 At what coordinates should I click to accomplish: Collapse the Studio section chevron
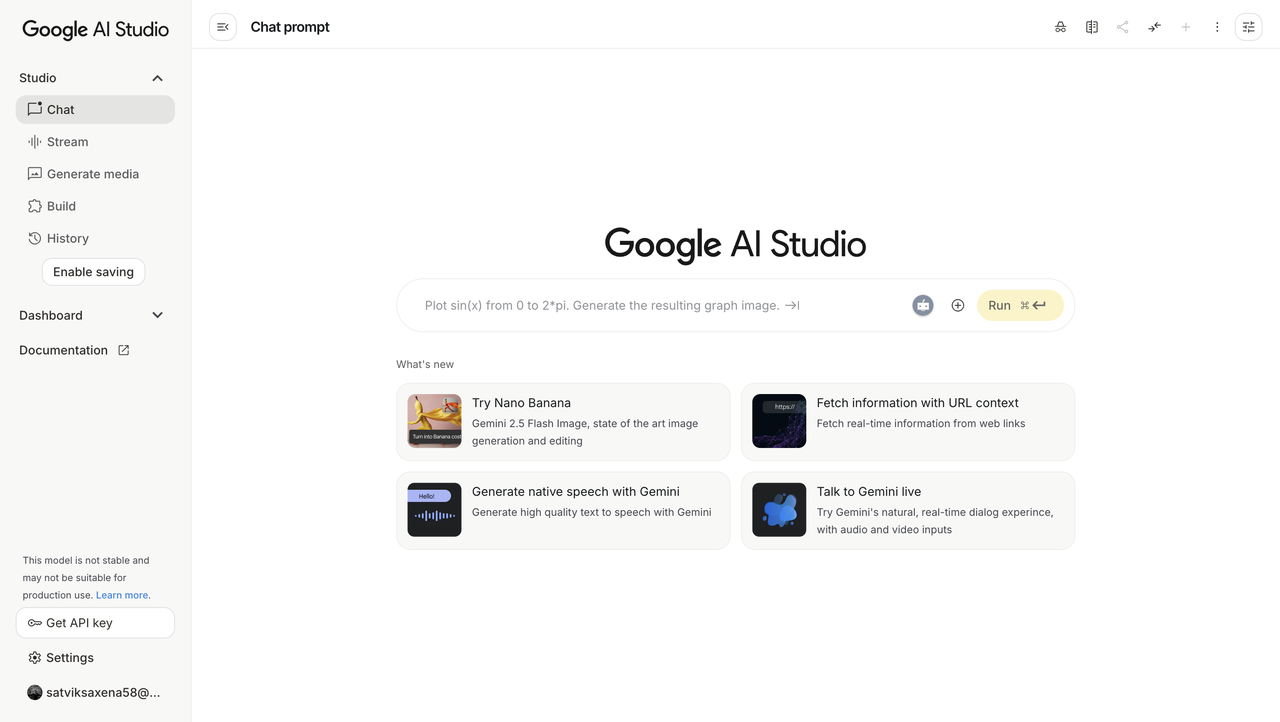tap(157, 78)
